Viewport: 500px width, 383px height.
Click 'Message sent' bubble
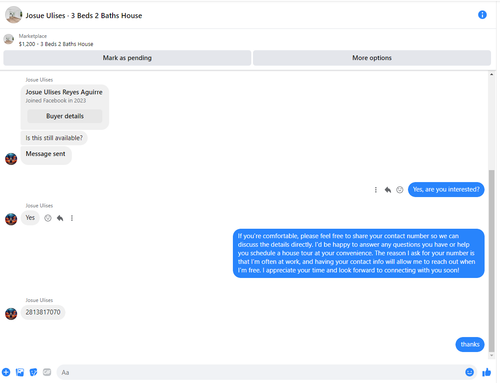(46, 155)
